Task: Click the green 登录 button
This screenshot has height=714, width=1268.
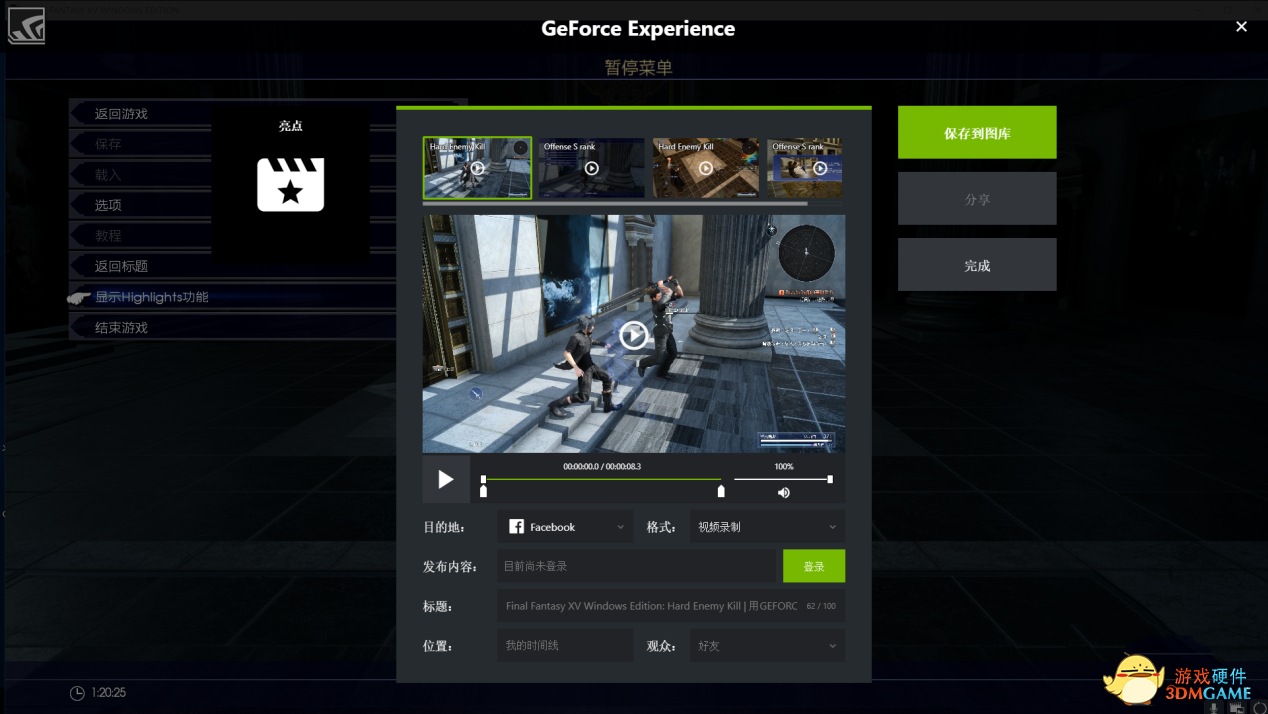Action: (814, 566)
